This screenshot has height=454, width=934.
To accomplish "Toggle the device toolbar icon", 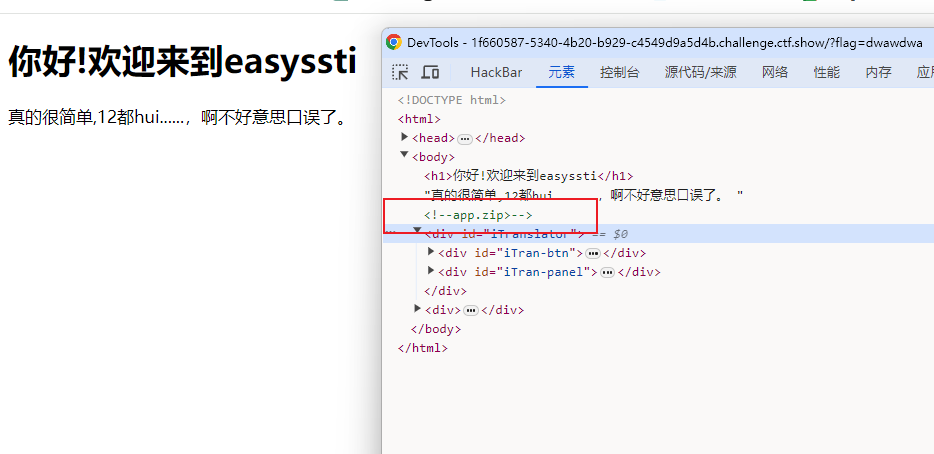I will pos(430,73).
